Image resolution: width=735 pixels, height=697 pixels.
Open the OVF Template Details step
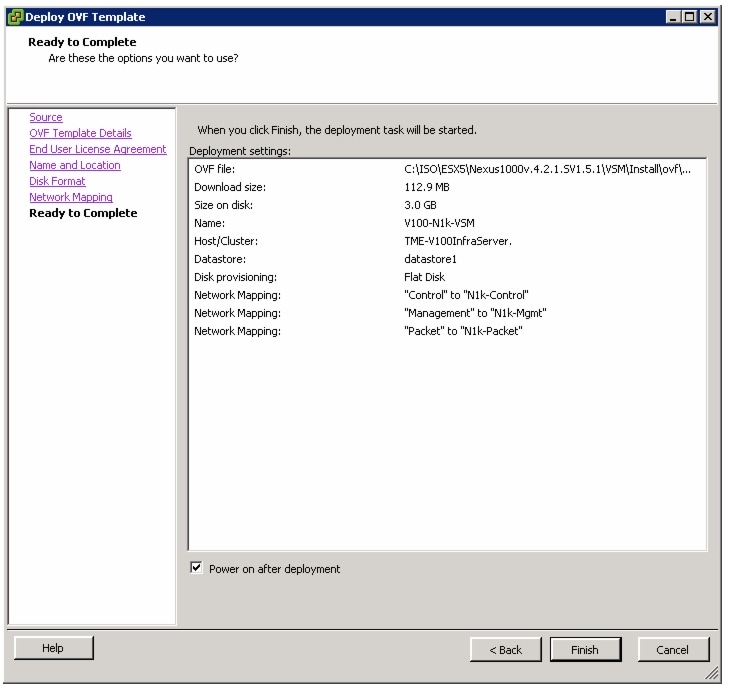coord(80,133)
